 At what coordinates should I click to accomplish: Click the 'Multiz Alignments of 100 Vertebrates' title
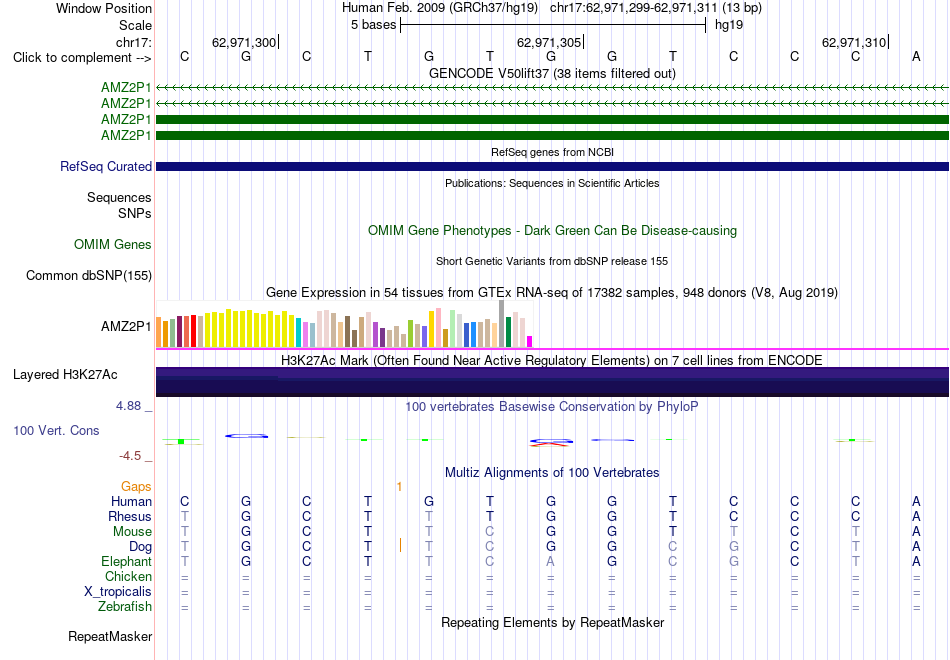click(552, 473)
